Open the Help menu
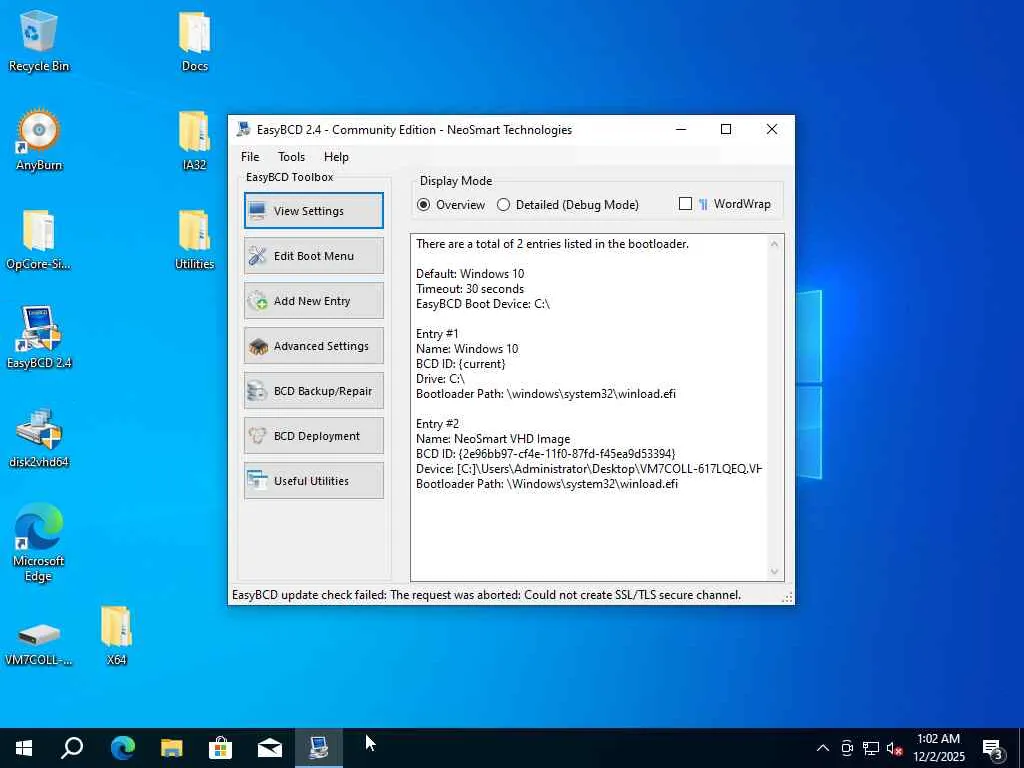This screenshot has width=1024, height=768. (336, 157)
